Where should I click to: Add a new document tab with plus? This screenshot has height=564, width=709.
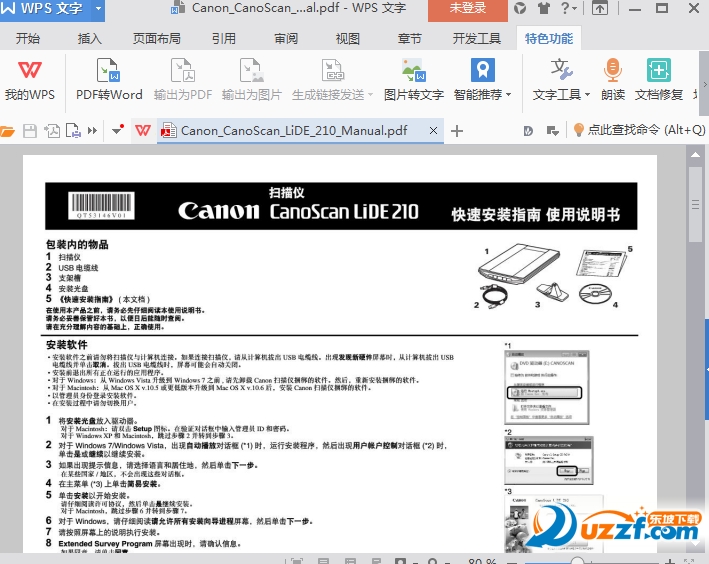[x=457, y=131]
